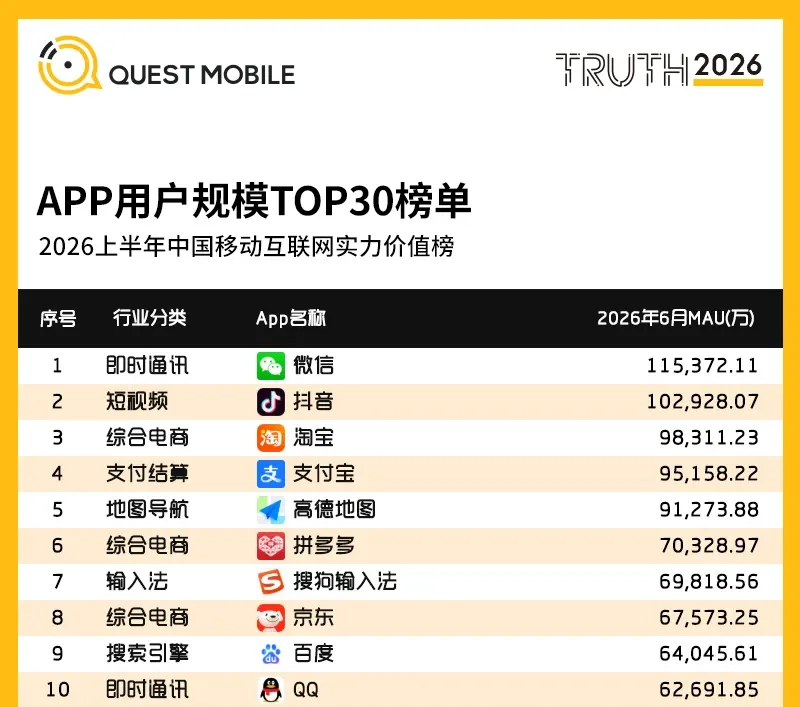Click the Sogou Input app icon

pos(270,582)
